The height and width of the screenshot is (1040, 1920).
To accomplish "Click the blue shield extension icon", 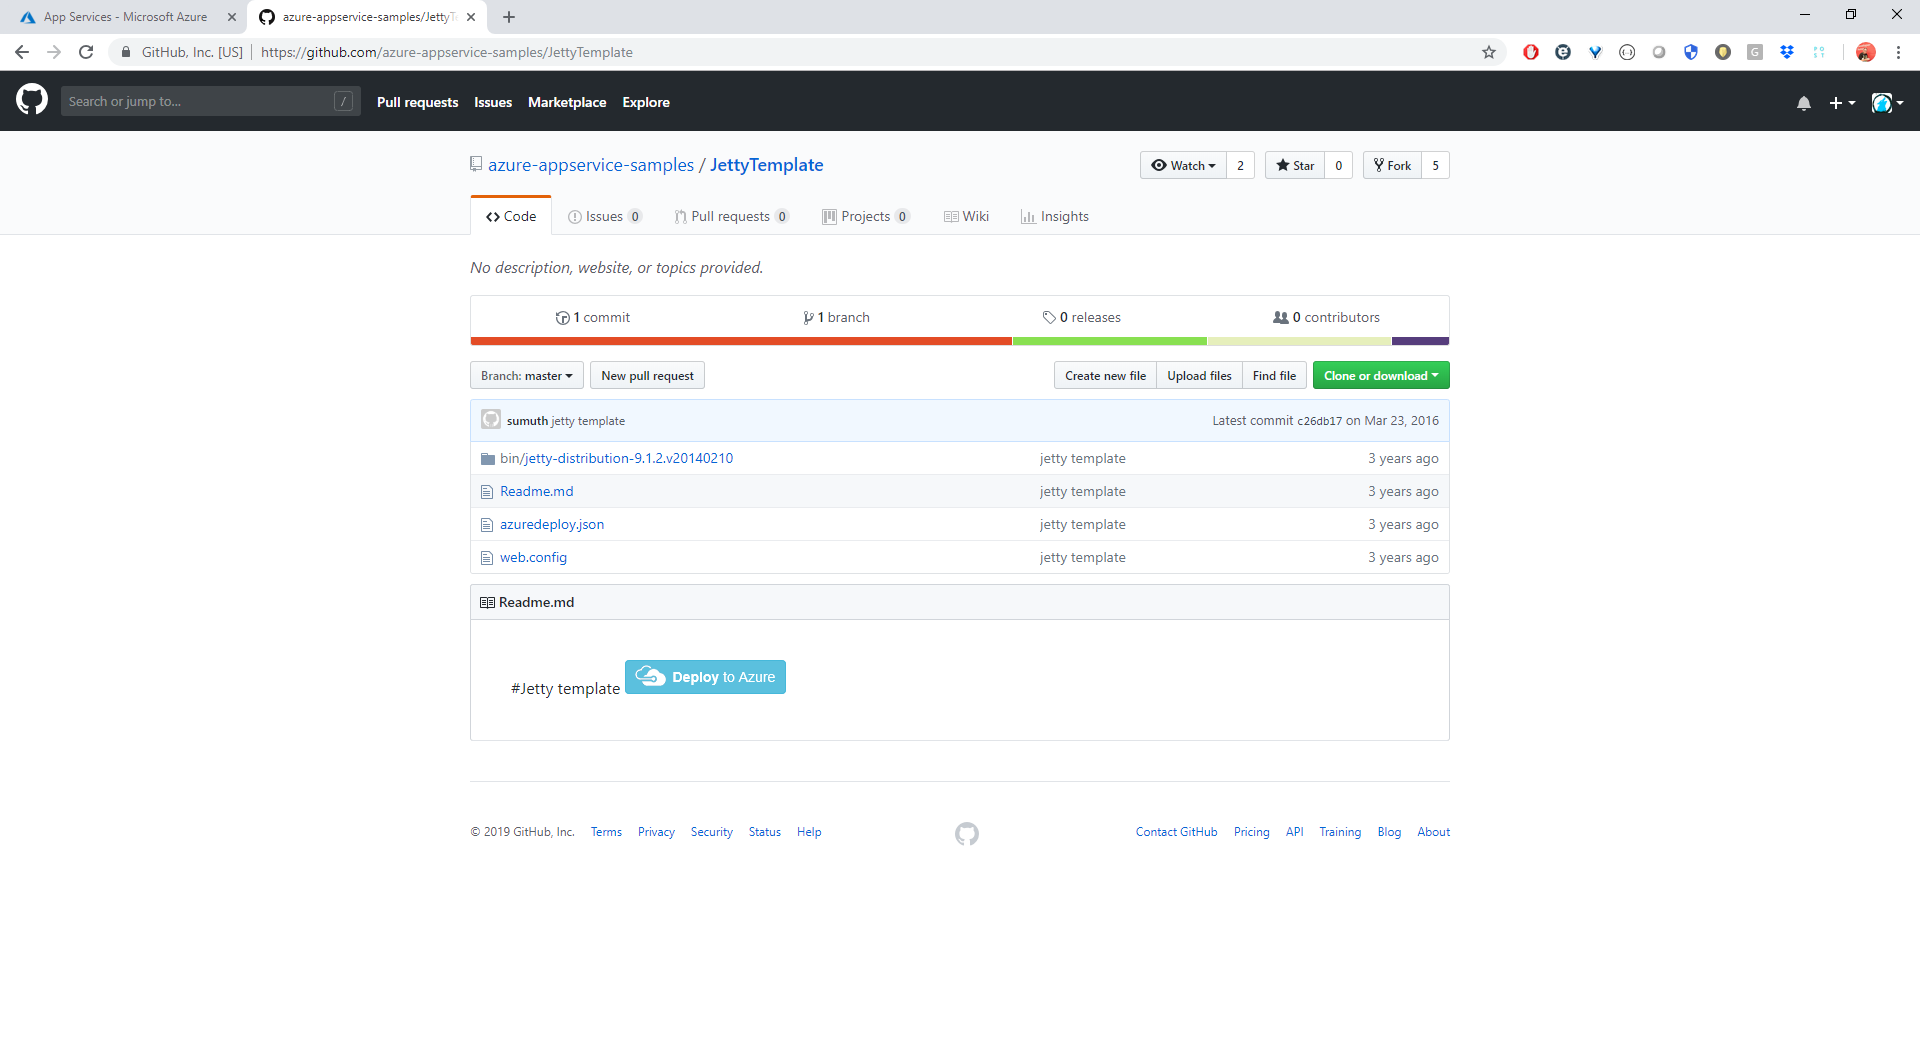I will (x=1691, y=52).
